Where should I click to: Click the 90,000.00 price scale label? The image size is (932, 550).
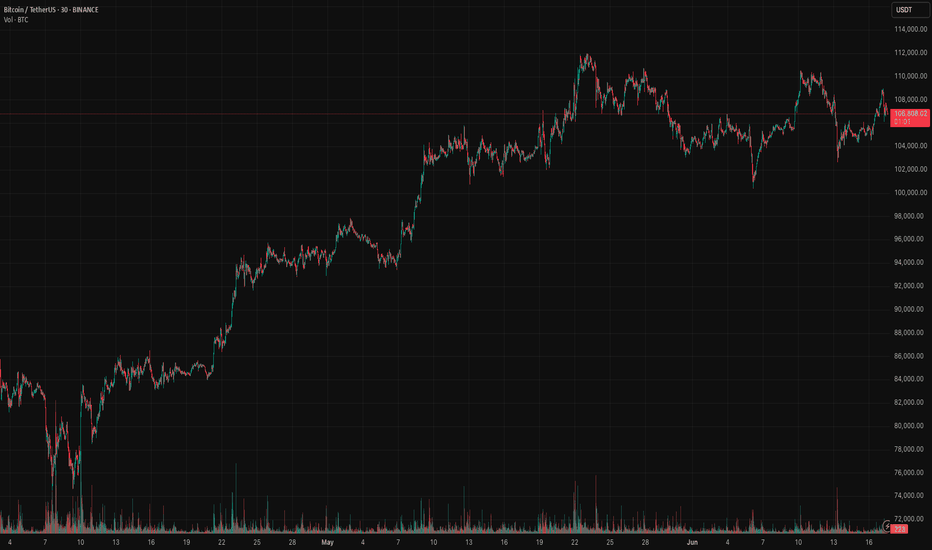click(x=910, y=309)
